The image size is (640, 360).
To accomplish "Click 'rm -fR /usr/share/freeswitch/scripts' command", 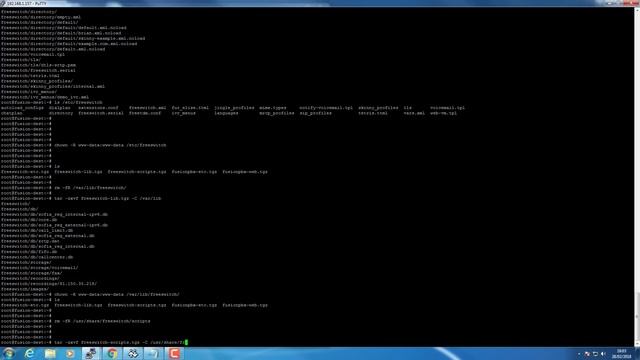I will pyautogui.click(x=76, y=321).
